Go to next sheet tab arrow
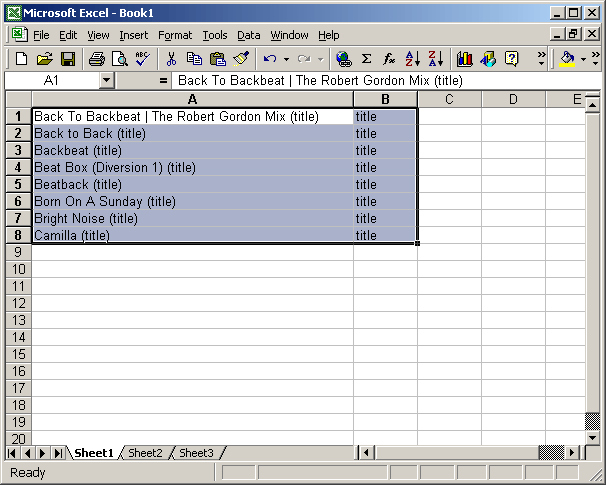 (x=43, y=453)
